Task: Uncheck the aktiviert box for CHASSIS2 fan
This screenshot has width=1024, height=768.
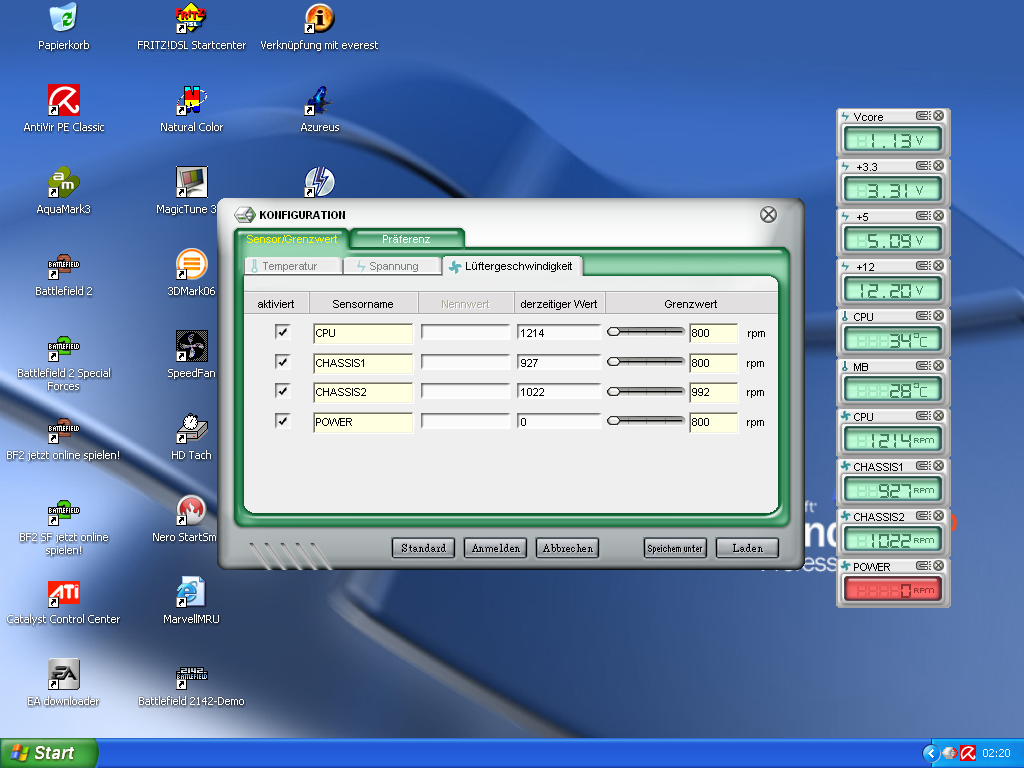Action: 282,391
